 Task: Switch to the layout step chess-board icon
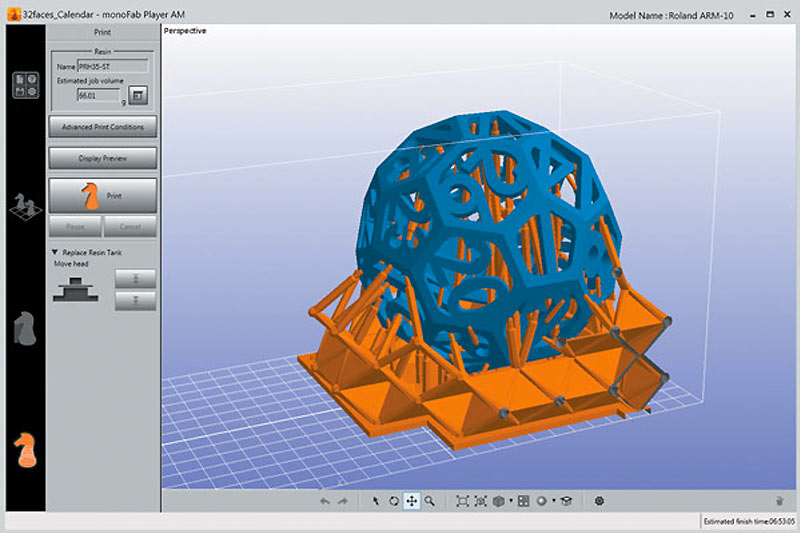(23, 207)
